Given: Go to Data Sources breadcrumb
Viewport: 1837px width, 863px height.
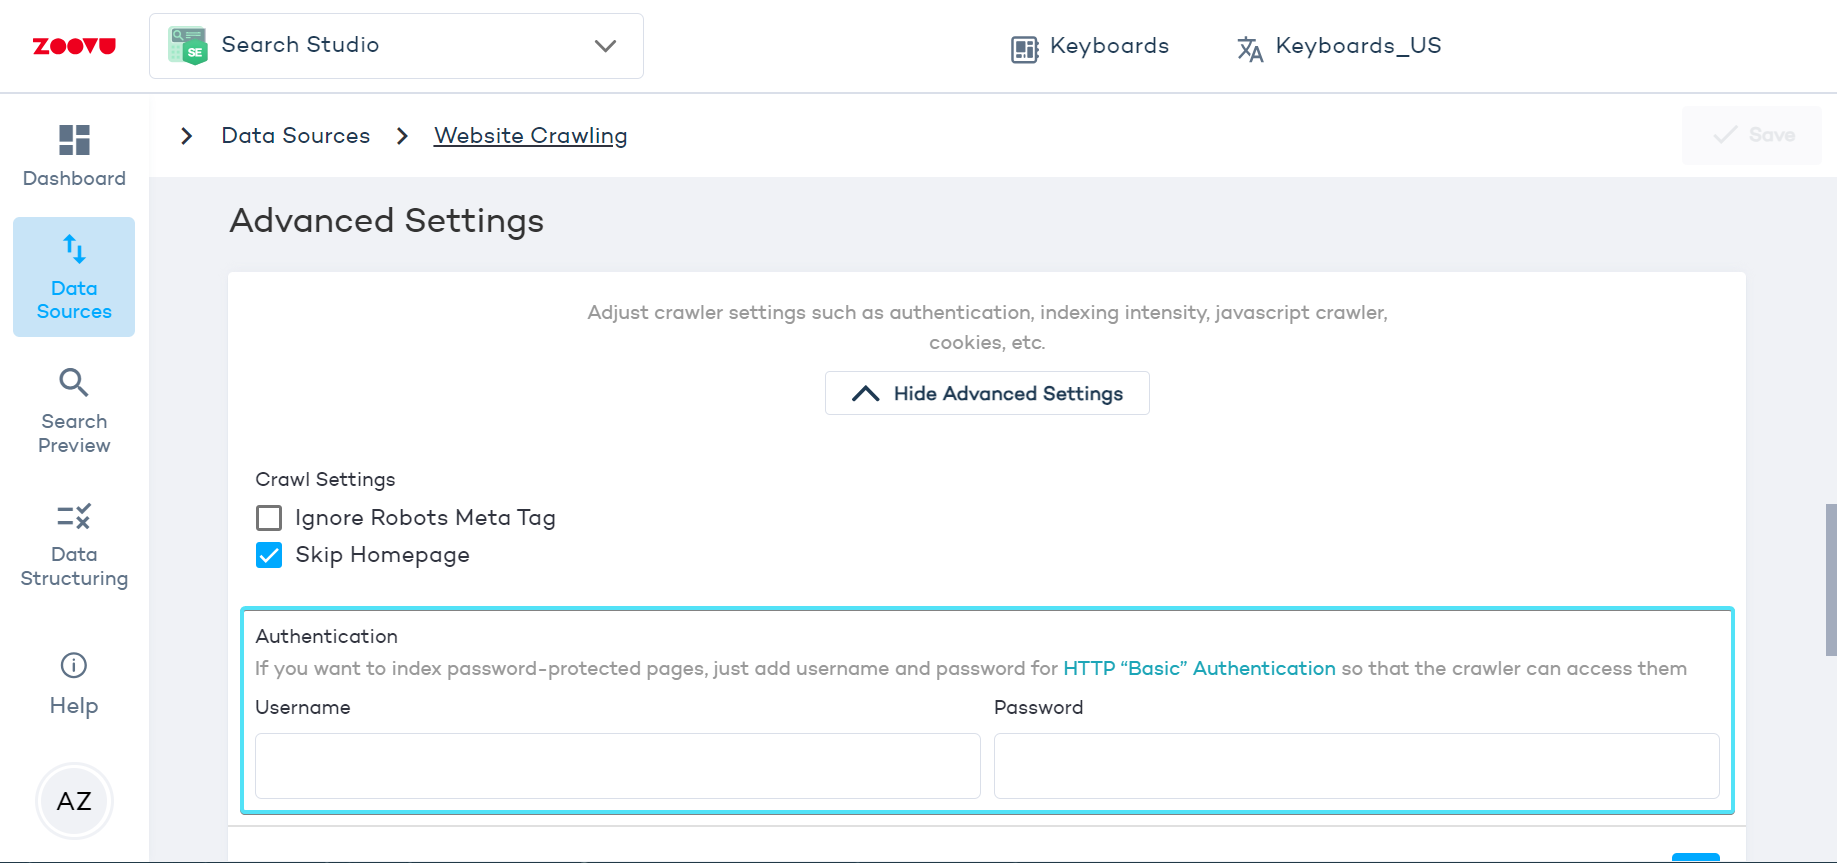Looking at the screenshot, I should click(x=296, y=136).
